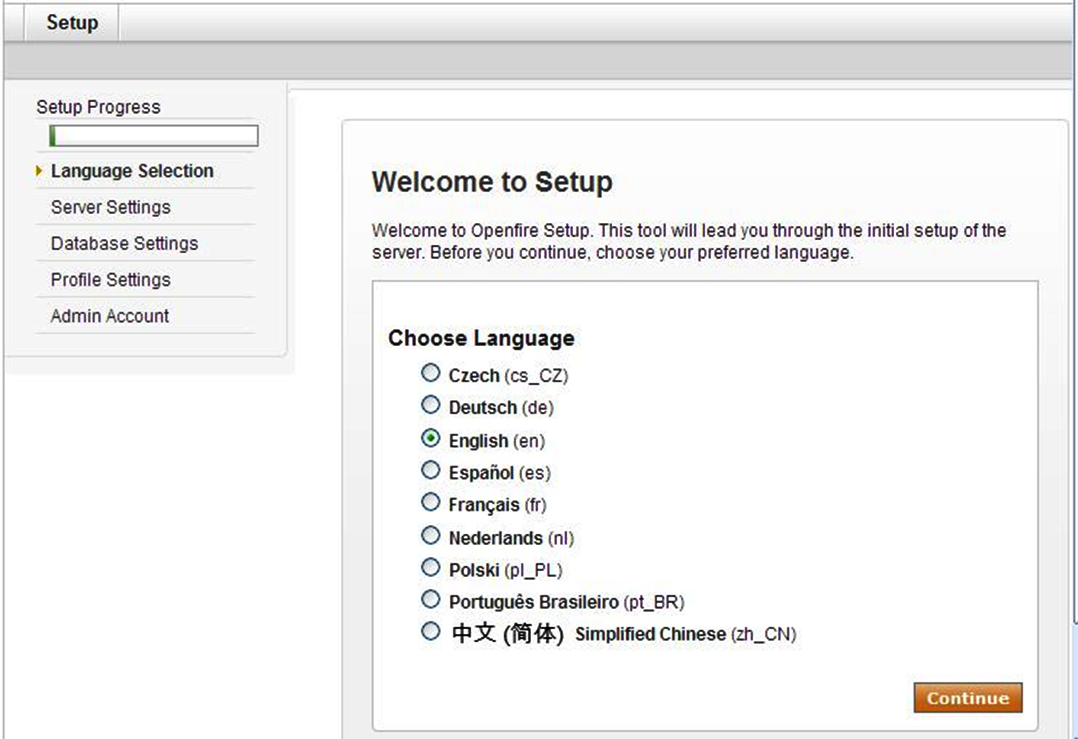
Task: Go to Server Settings step in sidebar
Action: (111, 207)
